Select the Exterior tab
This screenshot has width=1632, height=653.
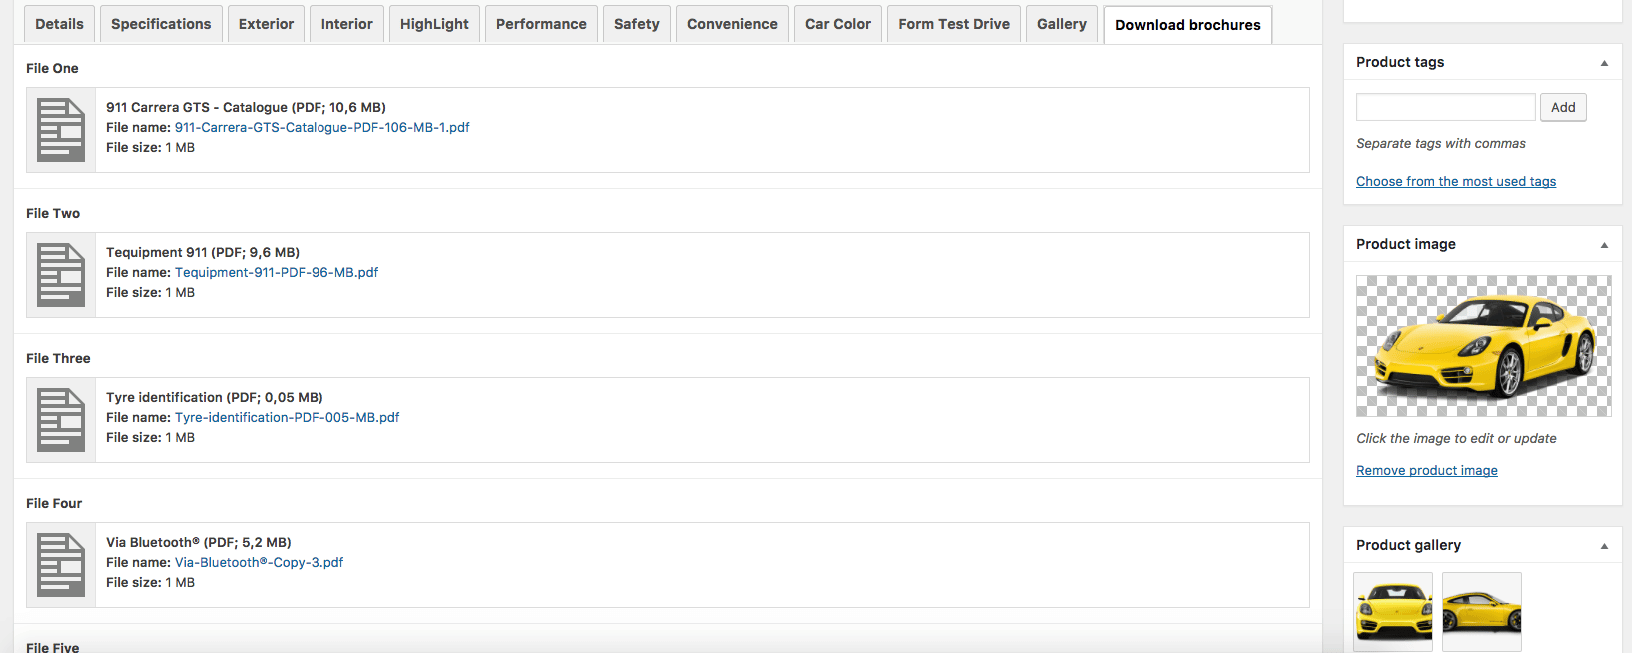(266, 24)
